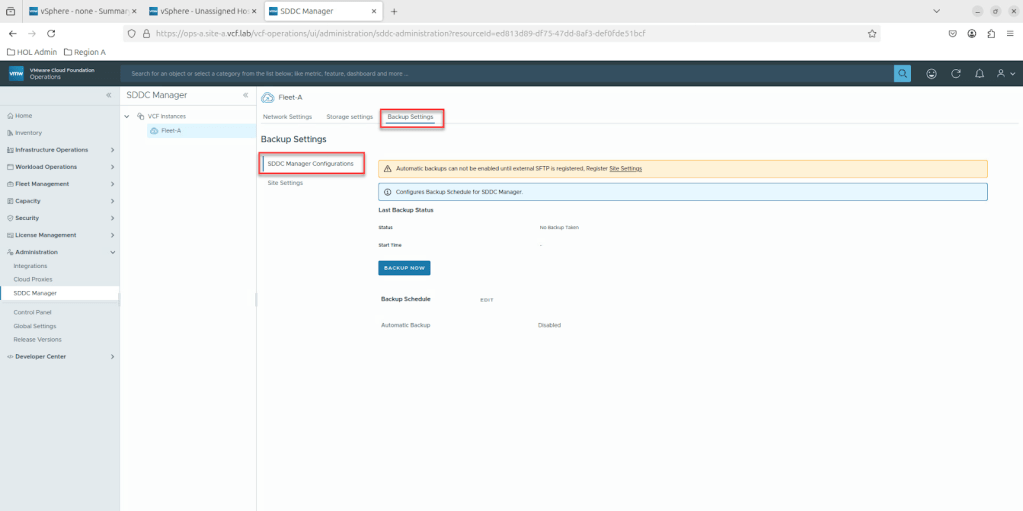
Task: Switch to vSphere none Summary tab
Action: [82, 11]
